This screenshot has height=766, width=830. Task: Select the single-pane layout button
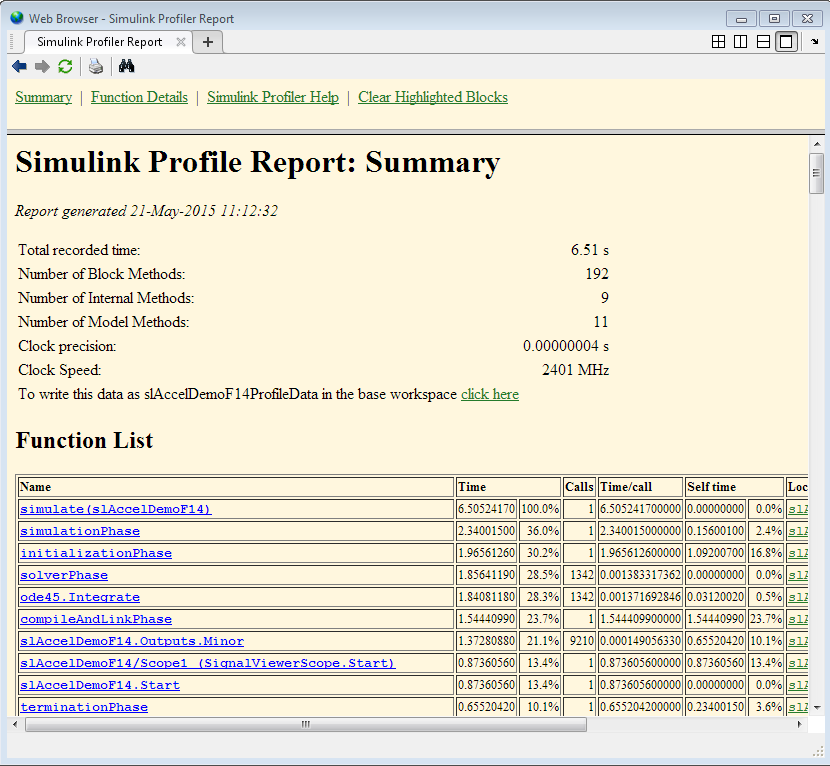(x=786, y=42)
